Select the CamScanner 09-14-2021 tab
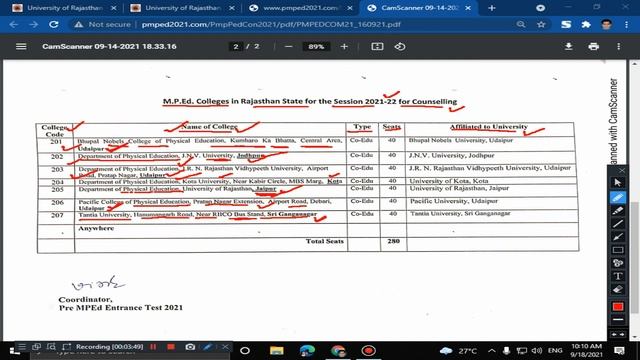Image resolution: width=640 pixels, height=360 pixels. tap(419, 8)
